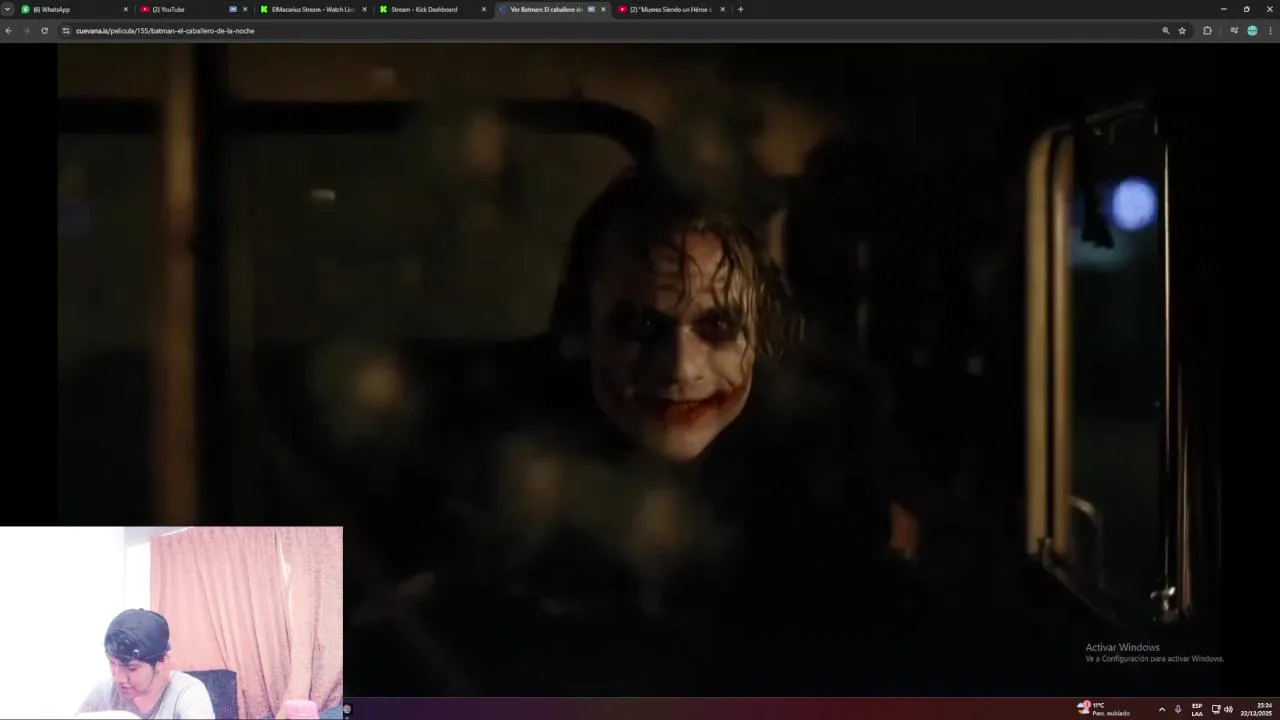The width and height of the screenshot is (1280, 720).
Task: Click the cuevana.is address bar URL
Action: click(165, 31)
